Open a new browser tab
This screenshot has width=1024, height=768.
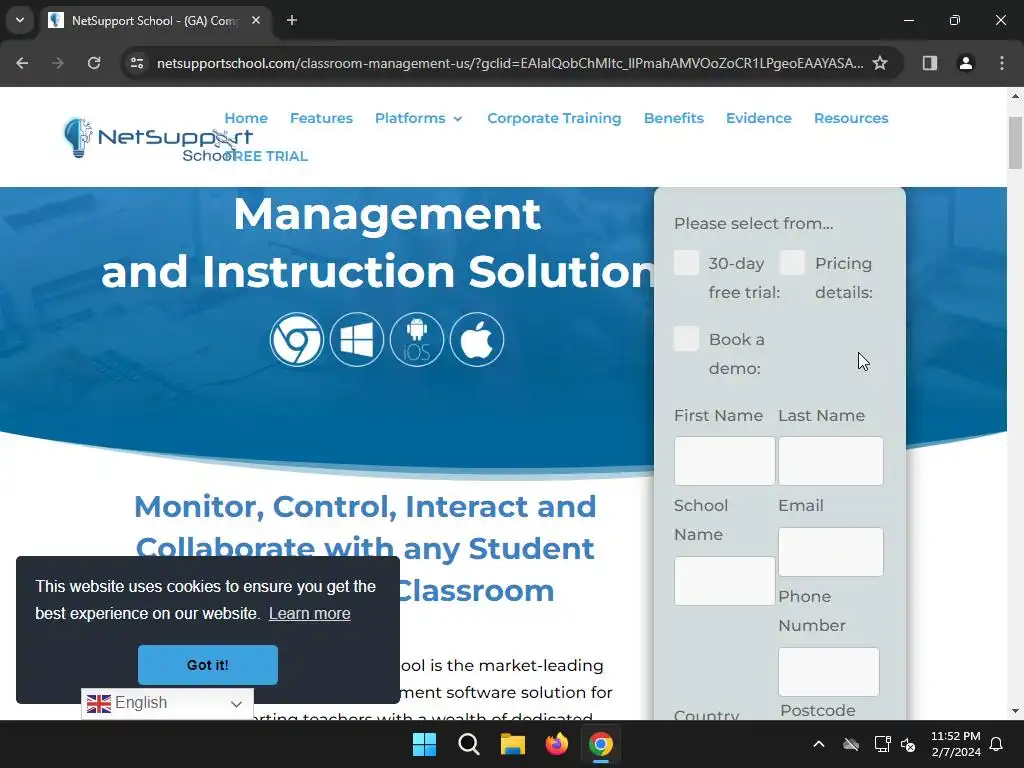[292, 20]
